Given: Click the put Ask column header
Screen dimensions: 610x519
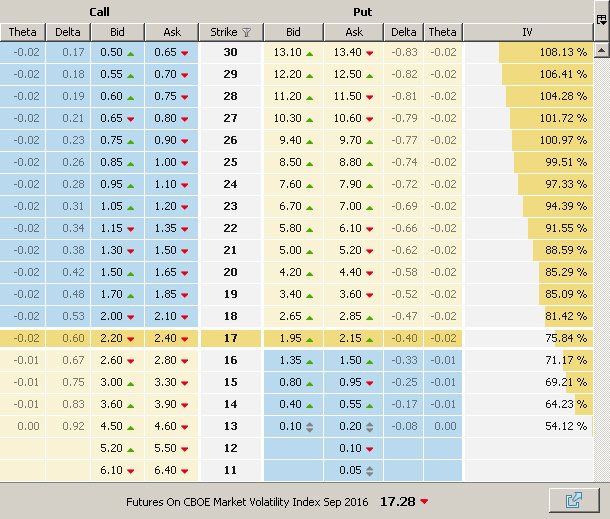Looking at the screenshot, I should click(x=354, y=32).
